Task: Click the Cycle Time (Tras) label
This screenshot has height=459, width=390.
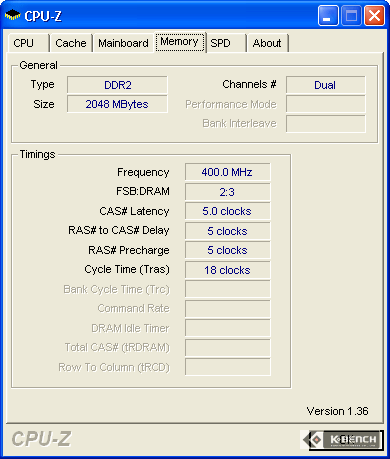Action: [x=127, y=269]
